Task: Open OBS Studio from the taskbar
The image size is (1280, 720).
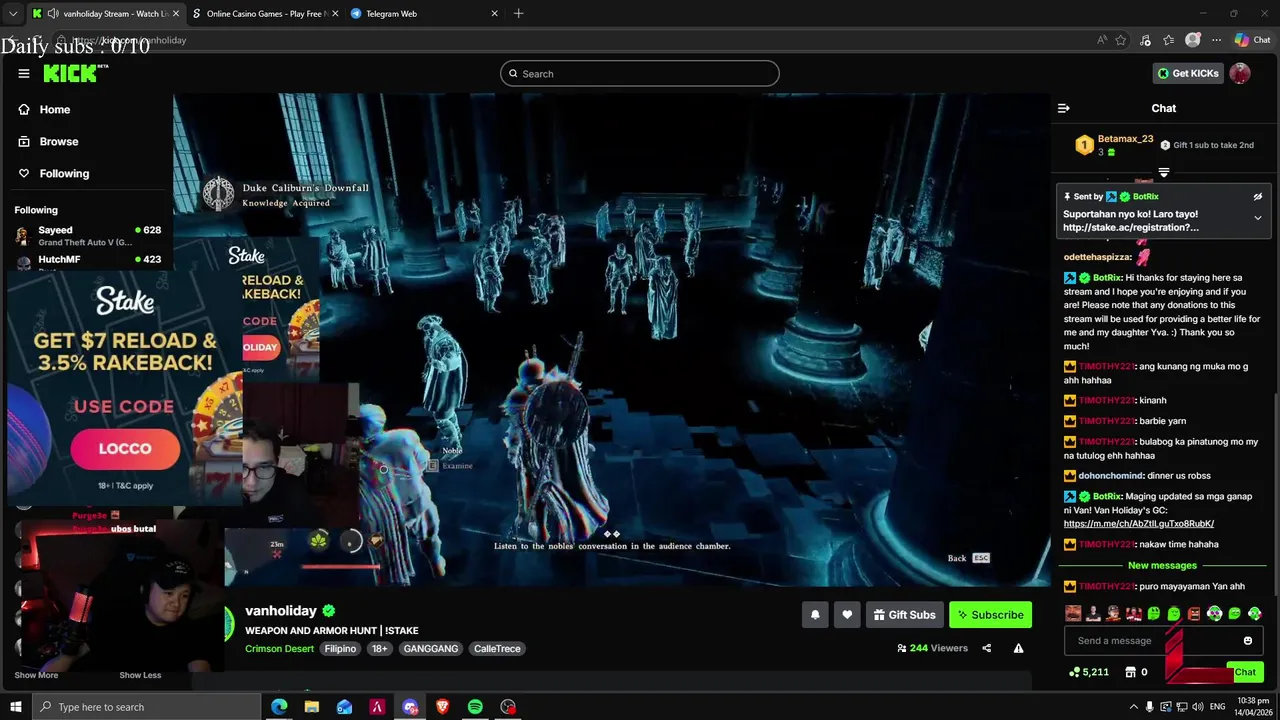Action: coord(508,707)
